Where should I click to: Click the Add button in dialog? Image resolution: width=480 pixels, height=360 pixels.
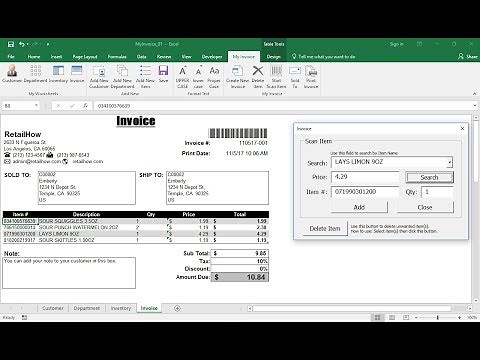[359, 207]
